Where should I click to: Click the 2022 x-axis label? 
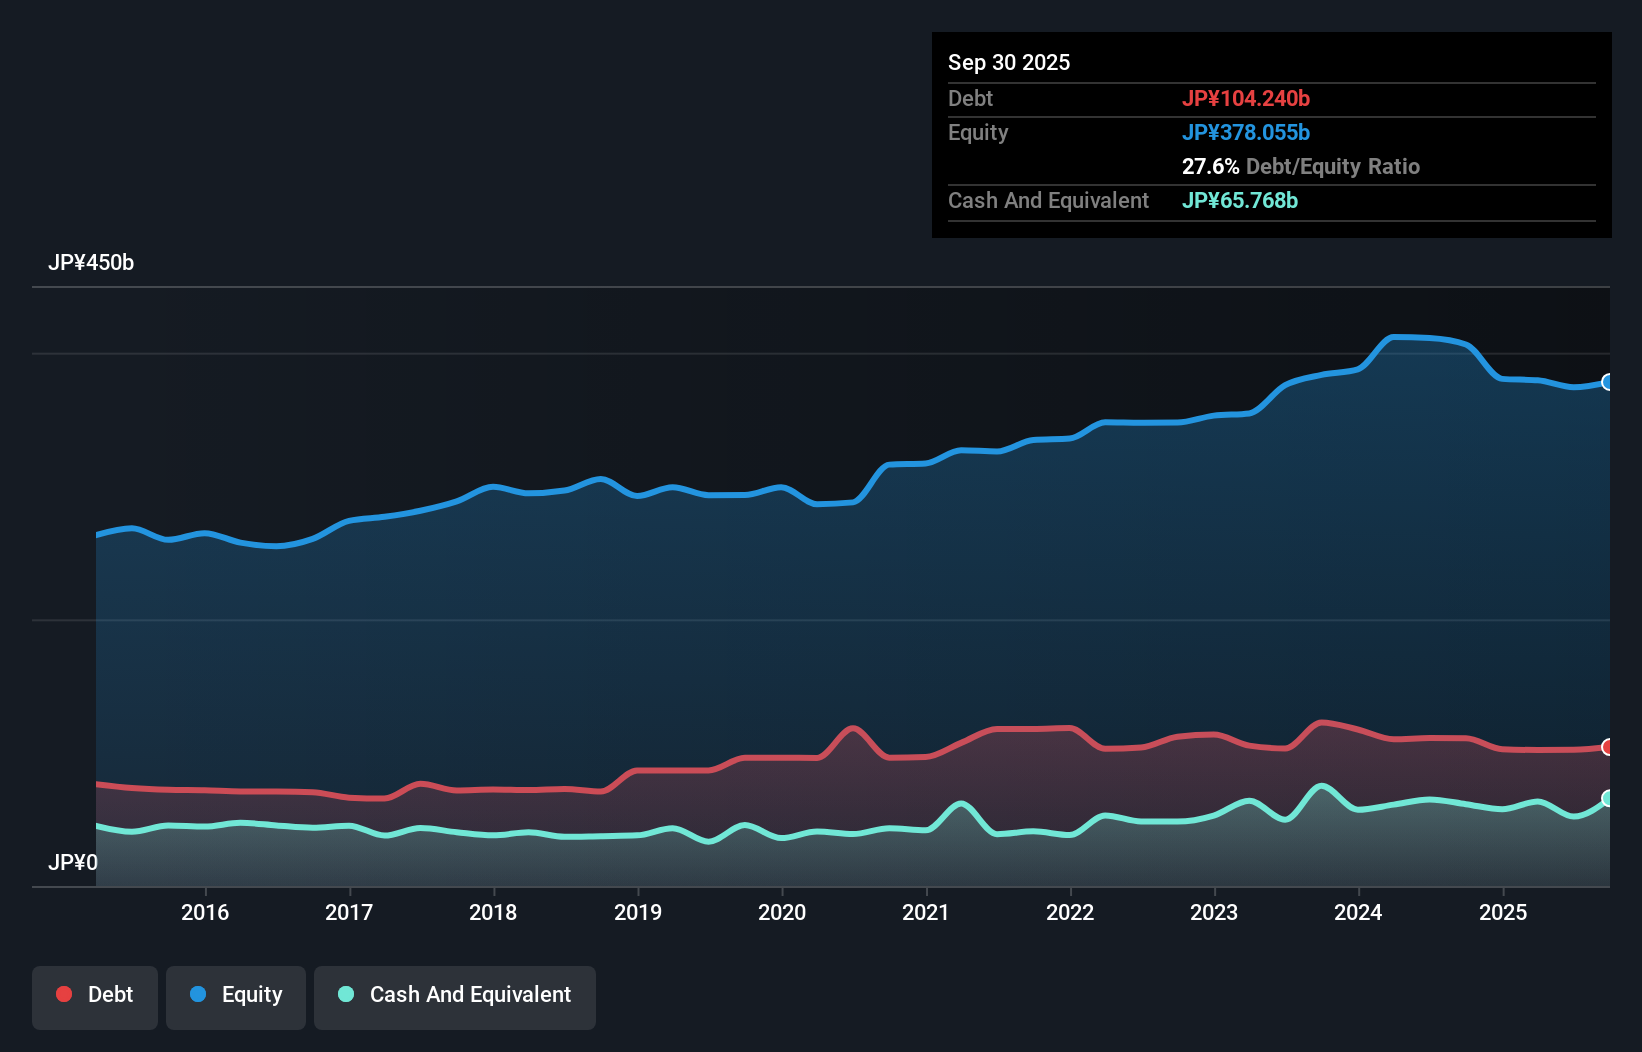(1070, 912)
